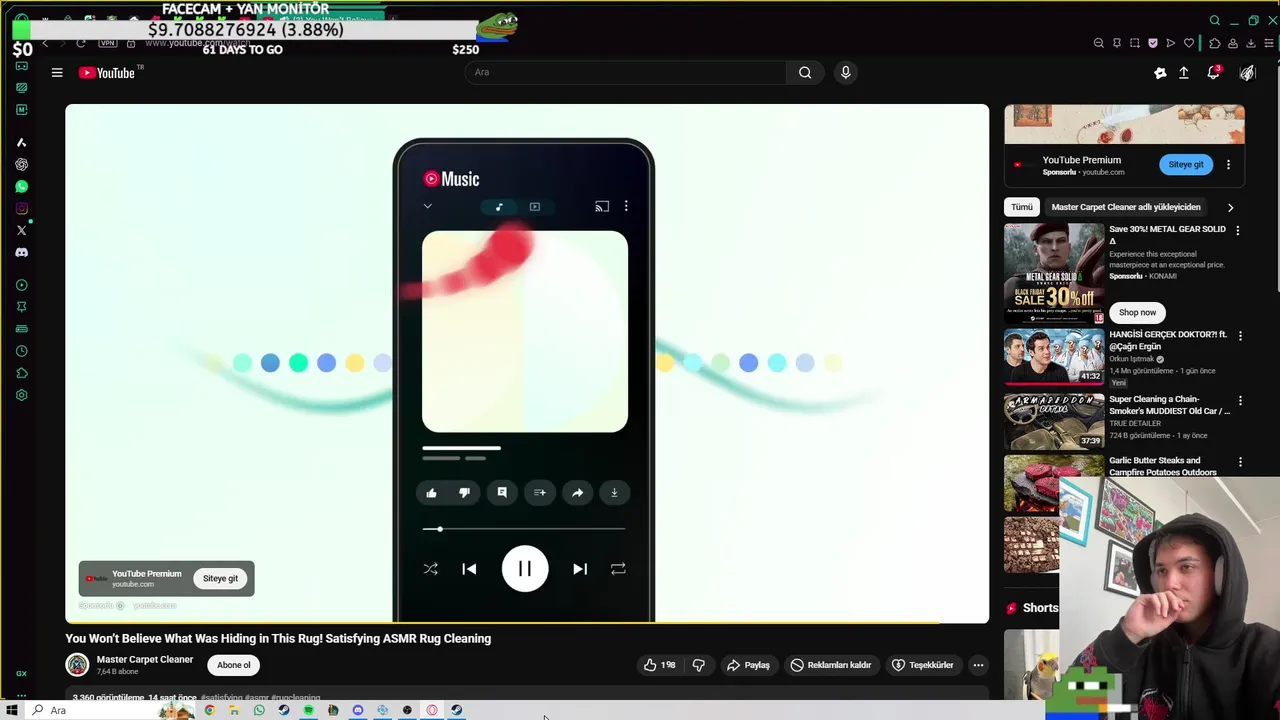Click the video title text
This screenshot has height=720, width=1280.
[278, 638]
